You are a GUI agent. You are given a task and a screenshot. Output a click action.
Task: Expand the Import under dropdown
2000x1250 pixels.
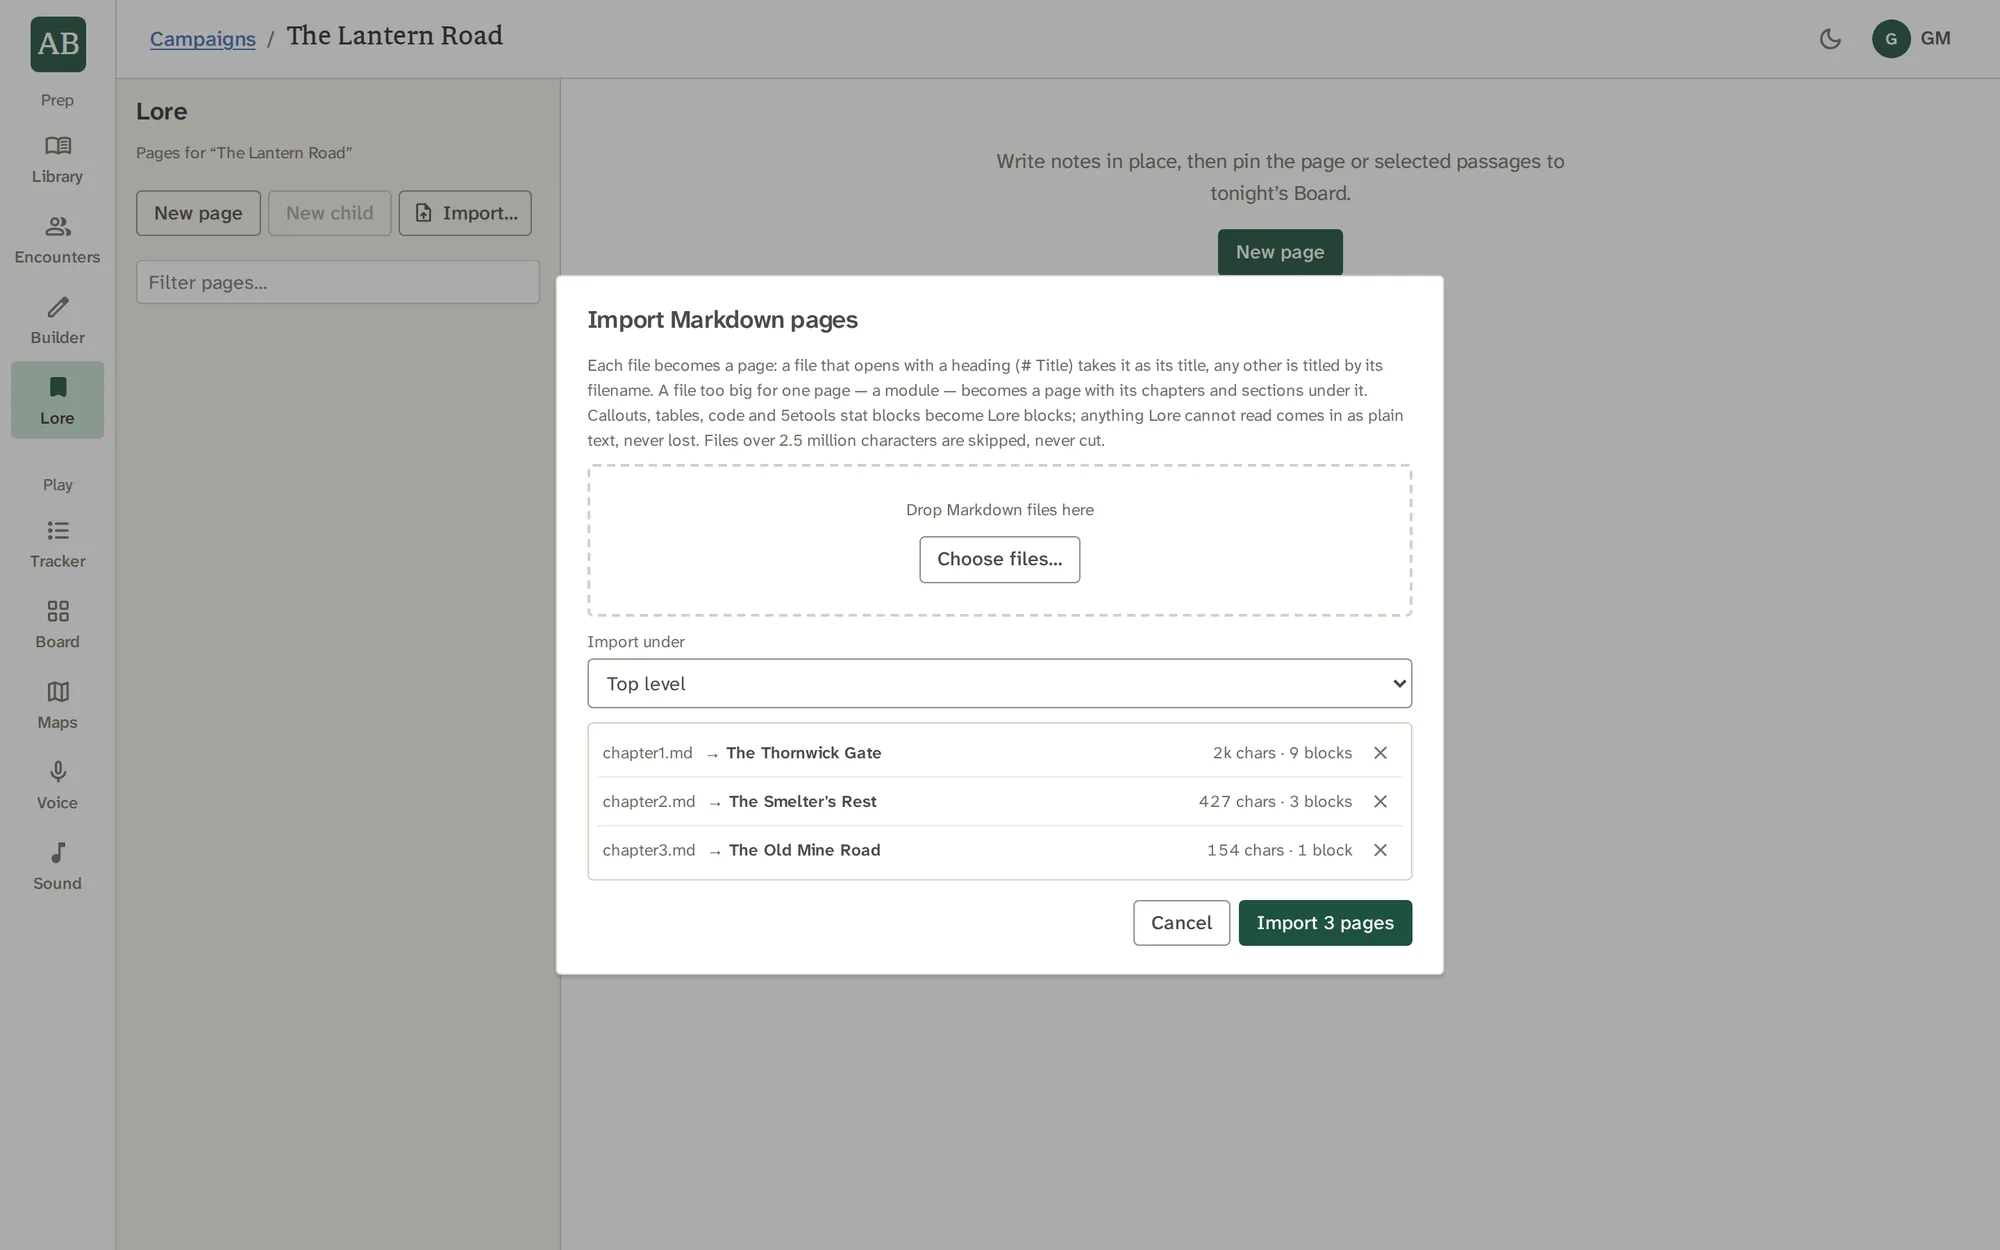click(999, 683)
